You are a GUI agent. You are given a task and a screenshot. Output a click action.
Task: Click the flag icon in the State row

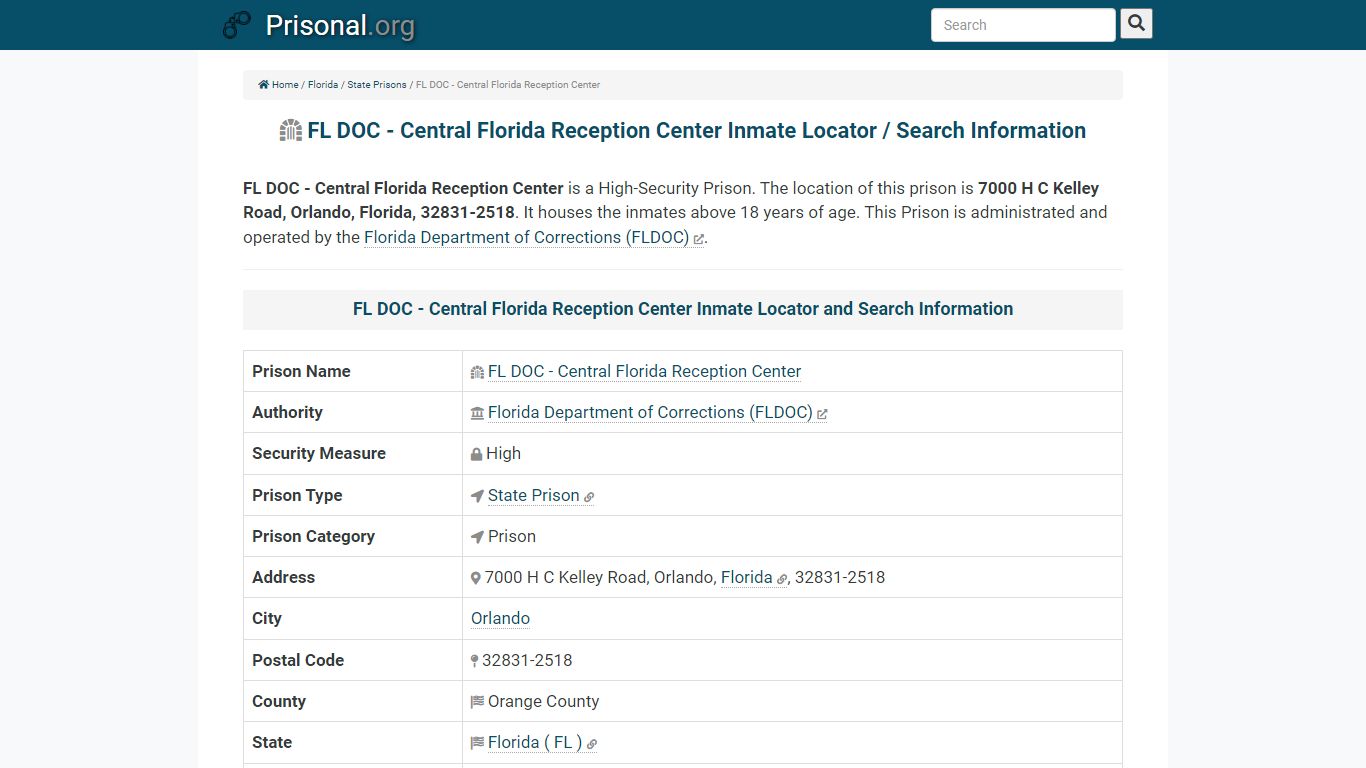point(478,743)
